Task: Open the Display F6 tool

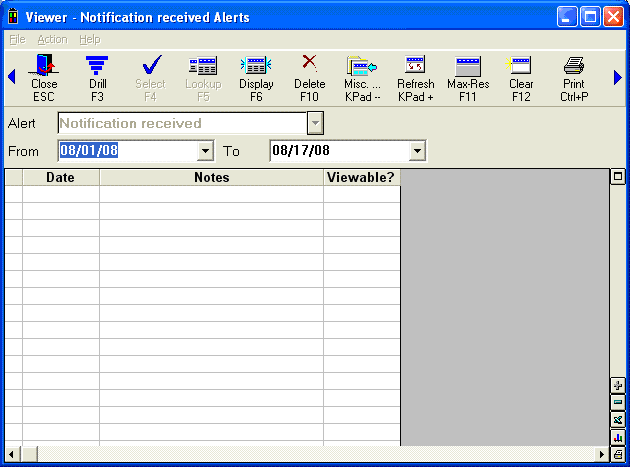Action: click(x=256, y=68)
